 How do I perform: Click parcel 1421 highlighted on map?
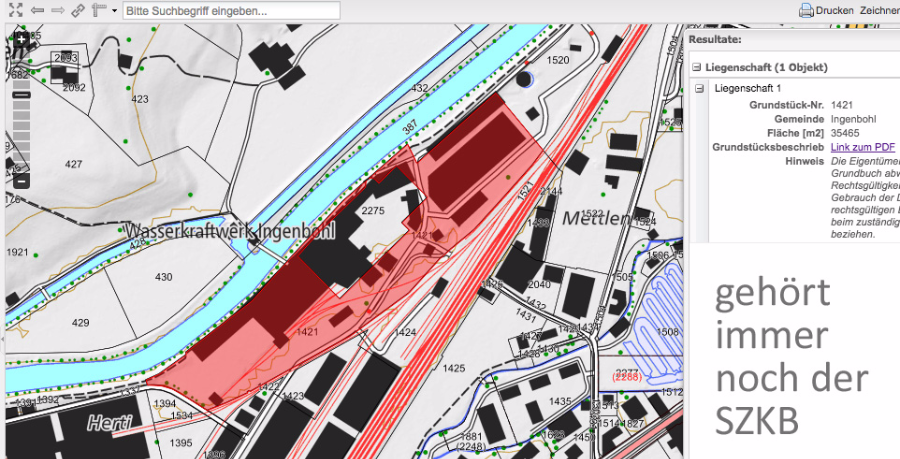pyautogui.click(x=306, y=331)
